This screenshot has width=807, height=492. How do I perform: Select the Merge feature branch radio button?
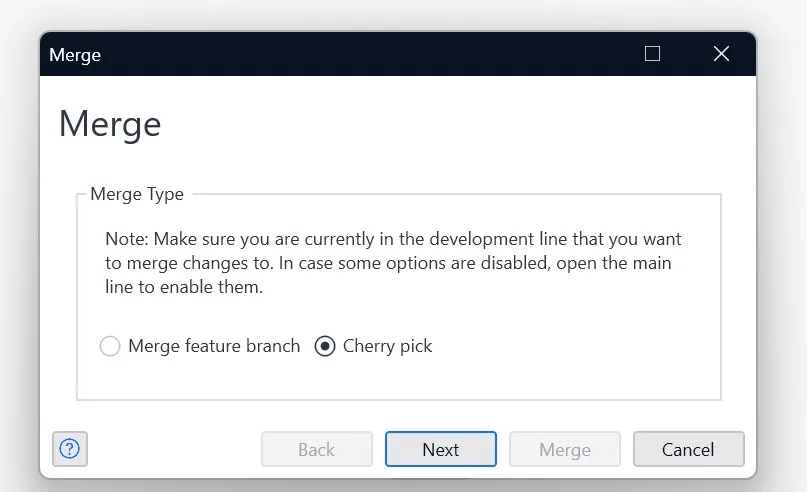click(x=110, y=346)
